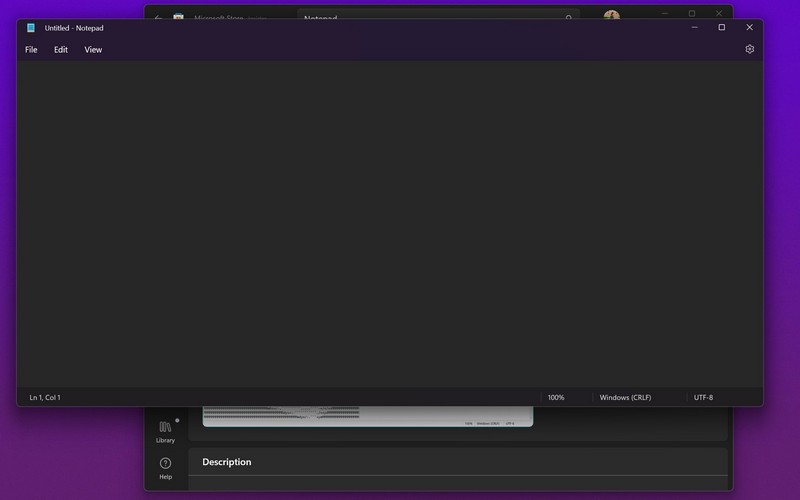
Task: Open the File menu
Action: coord(31,50)
